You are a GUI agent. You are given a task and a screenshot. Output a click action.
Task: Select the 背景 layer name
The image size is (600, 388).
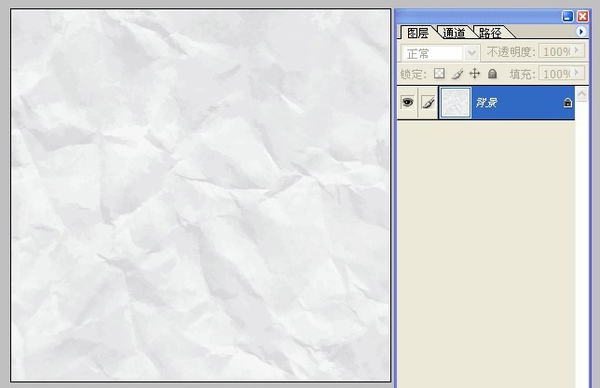tap(486, 103)
